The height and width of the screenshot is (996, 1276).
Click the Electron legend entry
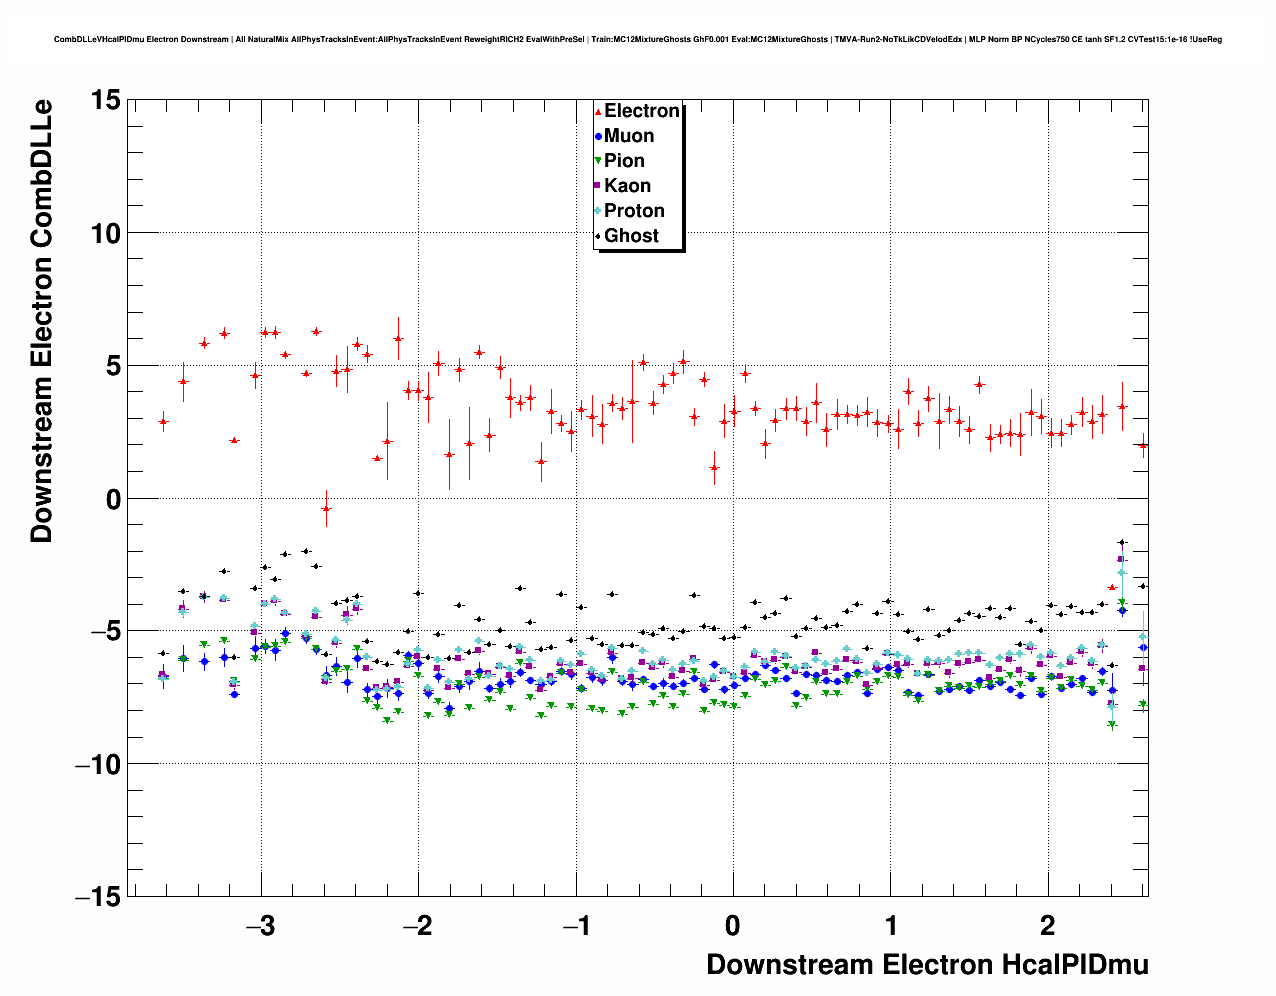[x=638, y=111]
